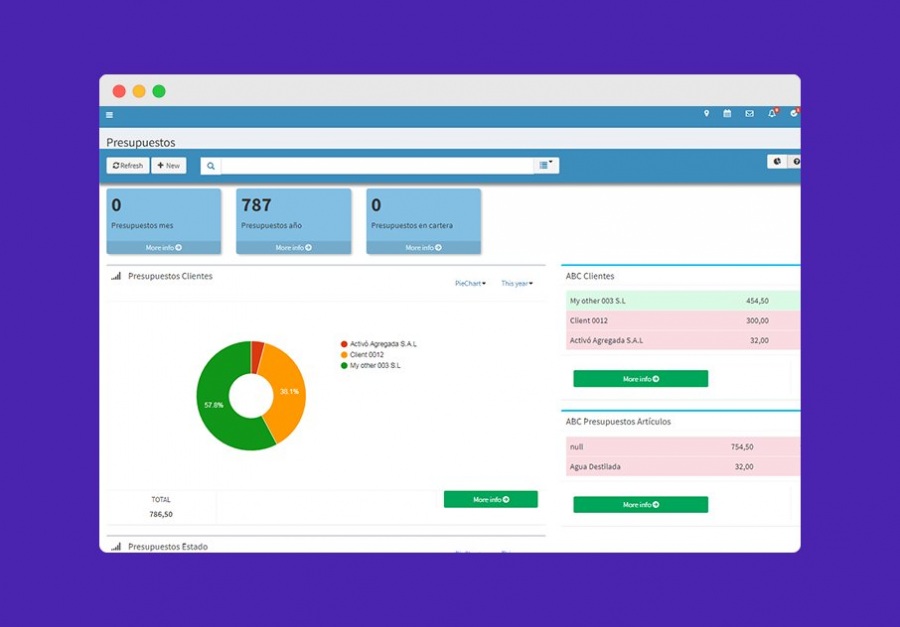Select Activó Agregada S.A.L row in ABC Clientes
The width and height of the screenshot is (900, 627).
(683, 340)
